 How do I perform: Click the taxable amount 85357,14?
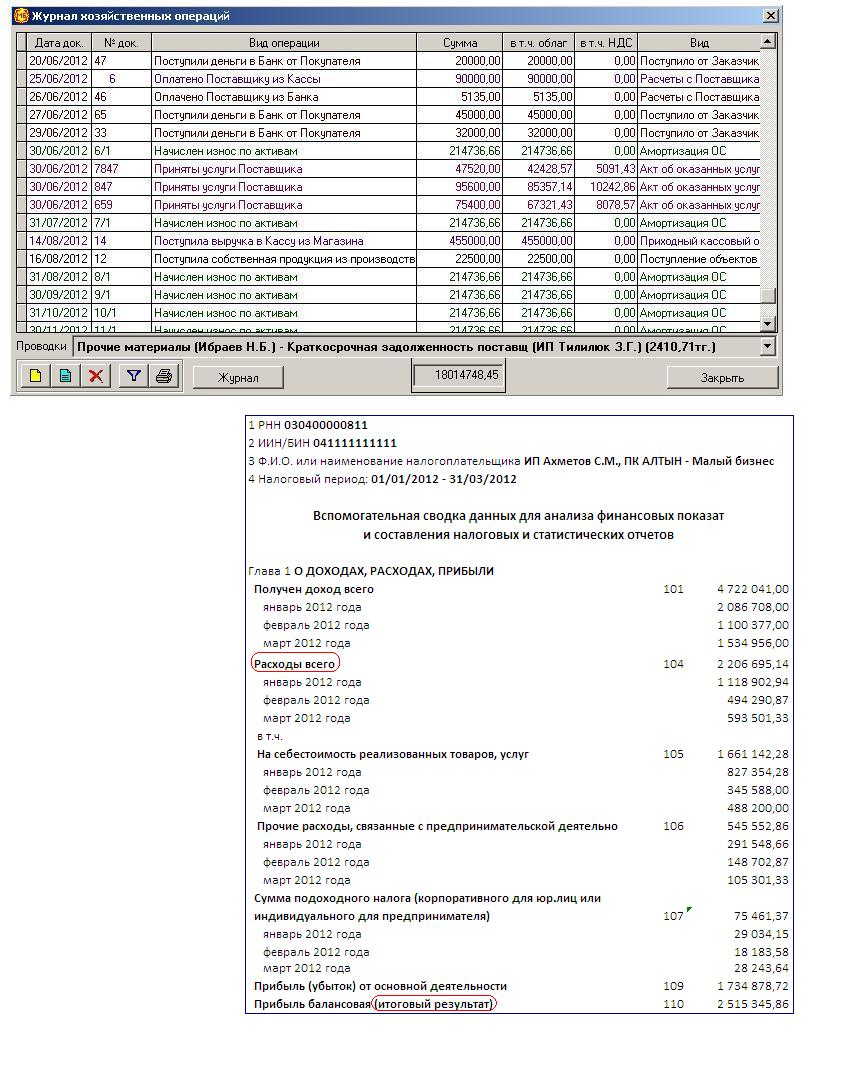538,187
